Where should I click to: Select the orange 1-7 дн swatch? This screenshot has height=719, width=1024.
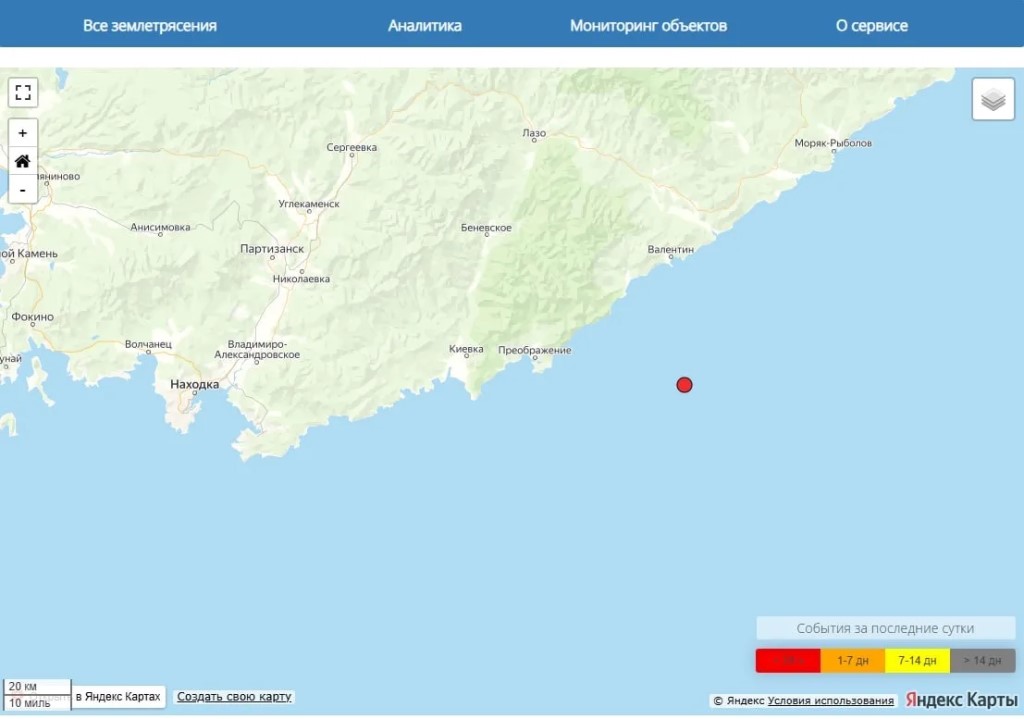click(853, 661)
